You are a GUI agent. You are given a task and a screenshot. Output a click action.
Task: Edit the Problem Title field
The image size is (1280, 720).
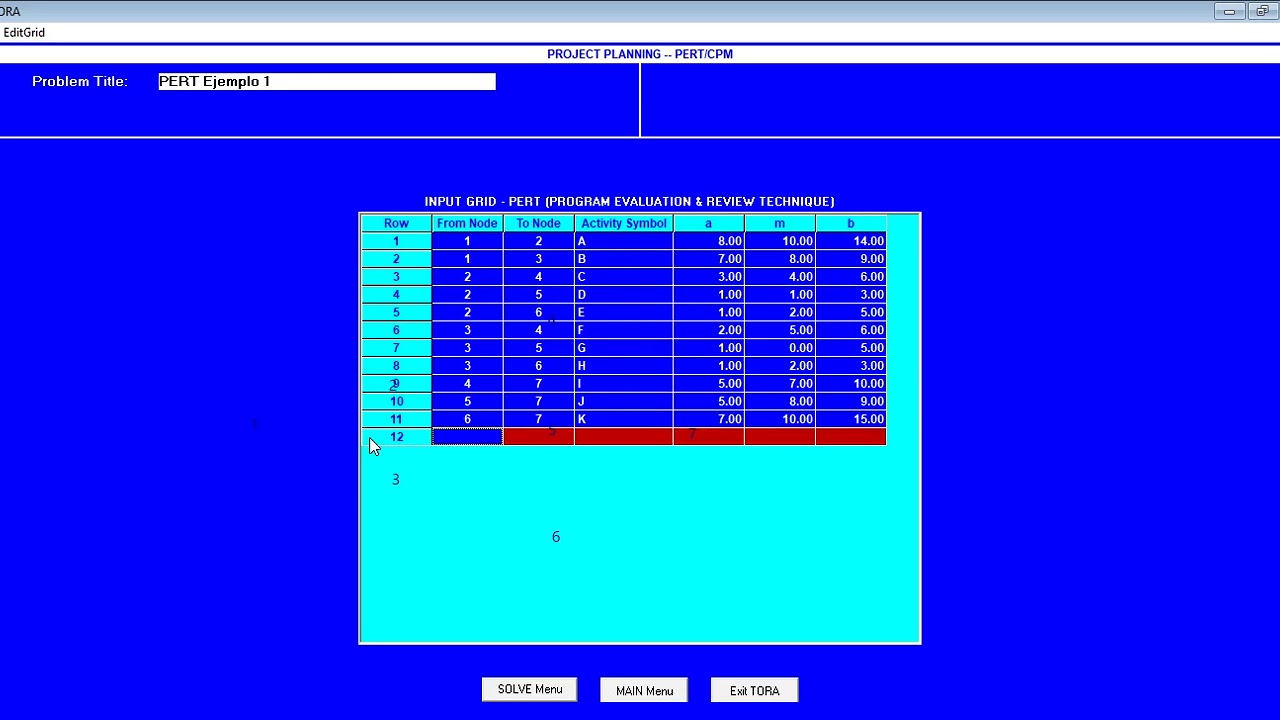pos(327,81)
